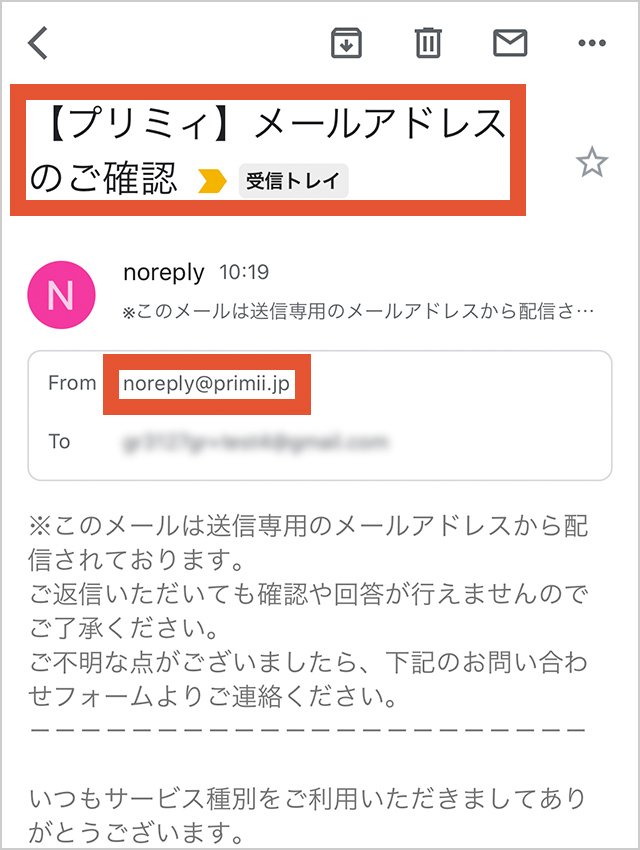Mark as unread with the envelope icon

click(x=510, y=43)
